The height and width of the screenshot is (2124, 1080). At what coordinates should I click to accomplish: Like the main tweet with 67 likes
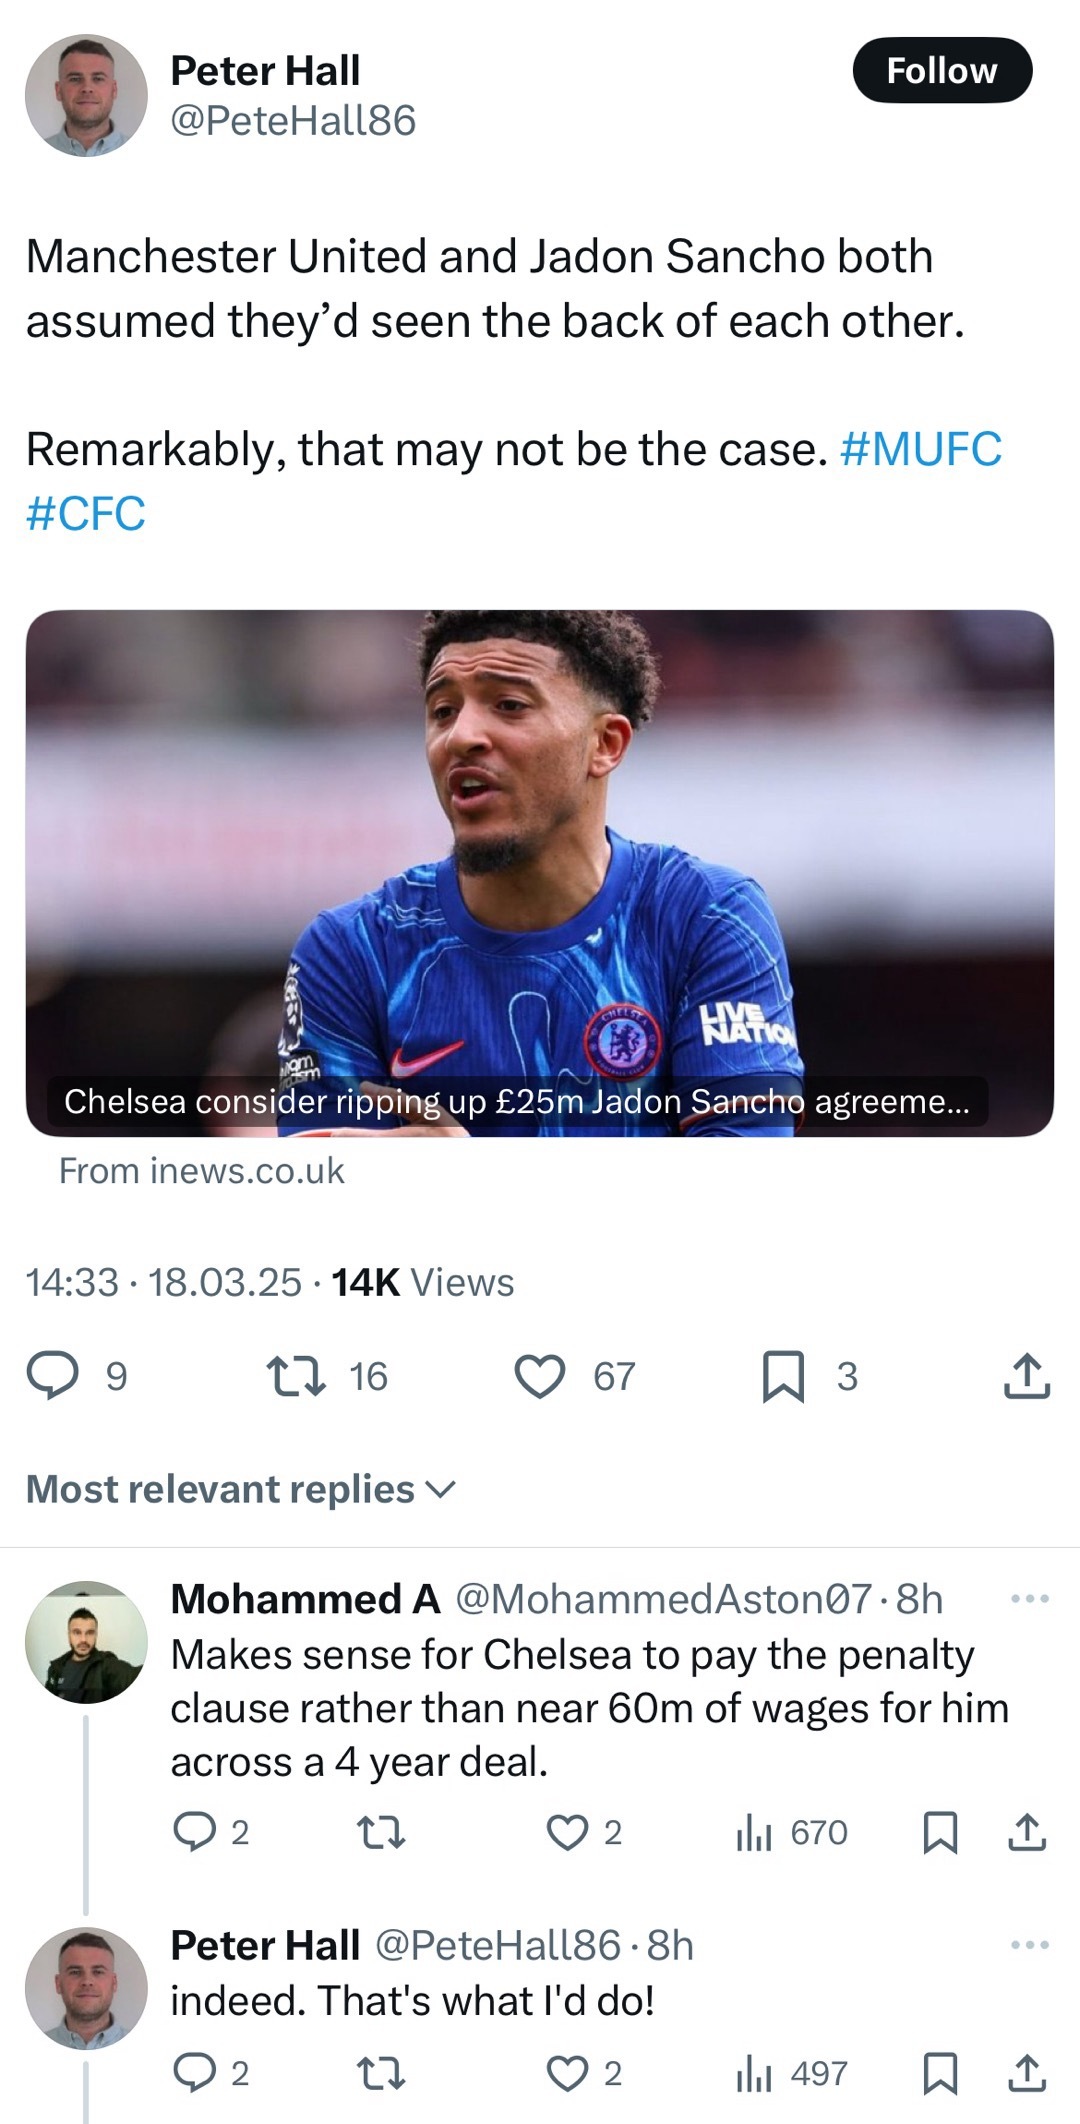540,1375
